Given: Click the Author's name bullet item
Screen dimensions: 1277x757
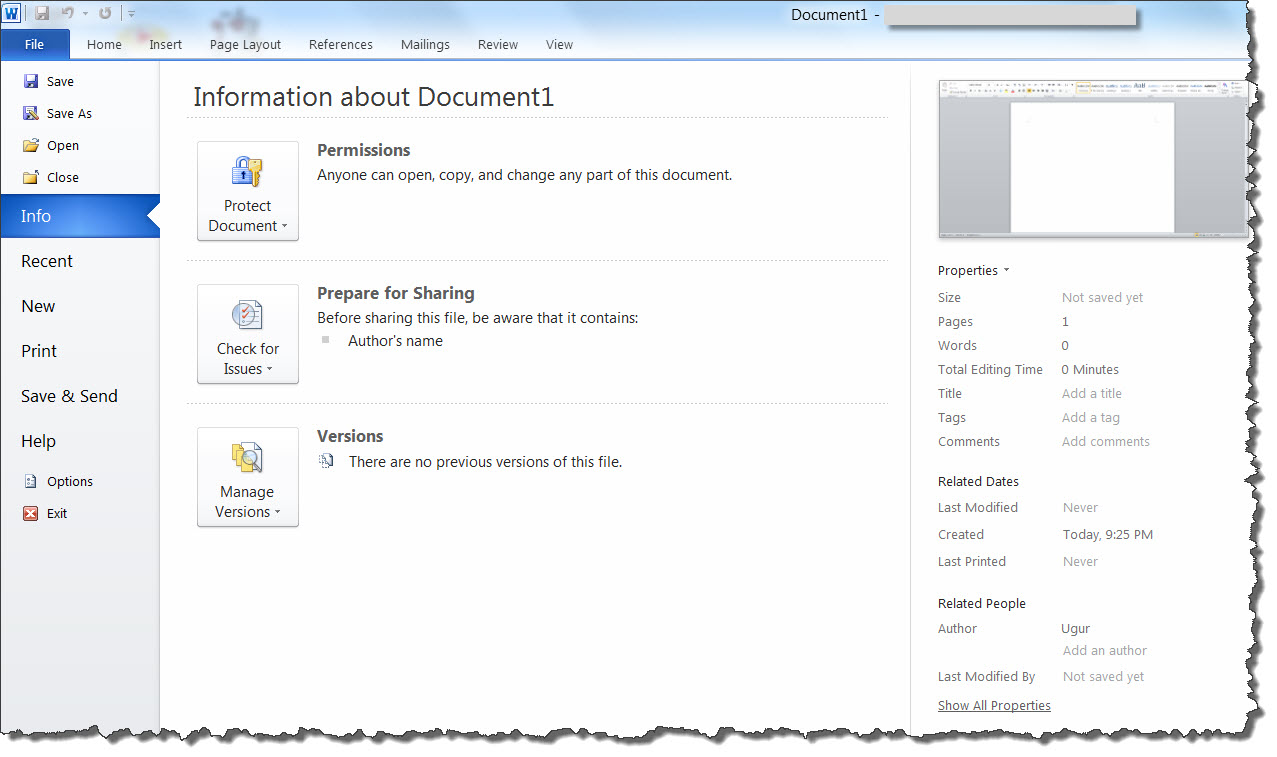Looking at the screenshot, I should coord(395,341).
